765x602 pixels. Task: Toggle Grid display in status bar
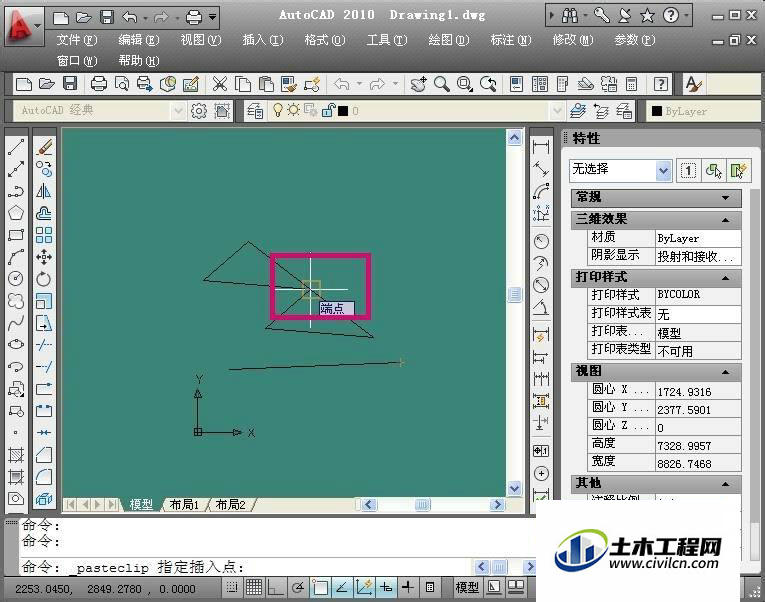pos(254,588)
